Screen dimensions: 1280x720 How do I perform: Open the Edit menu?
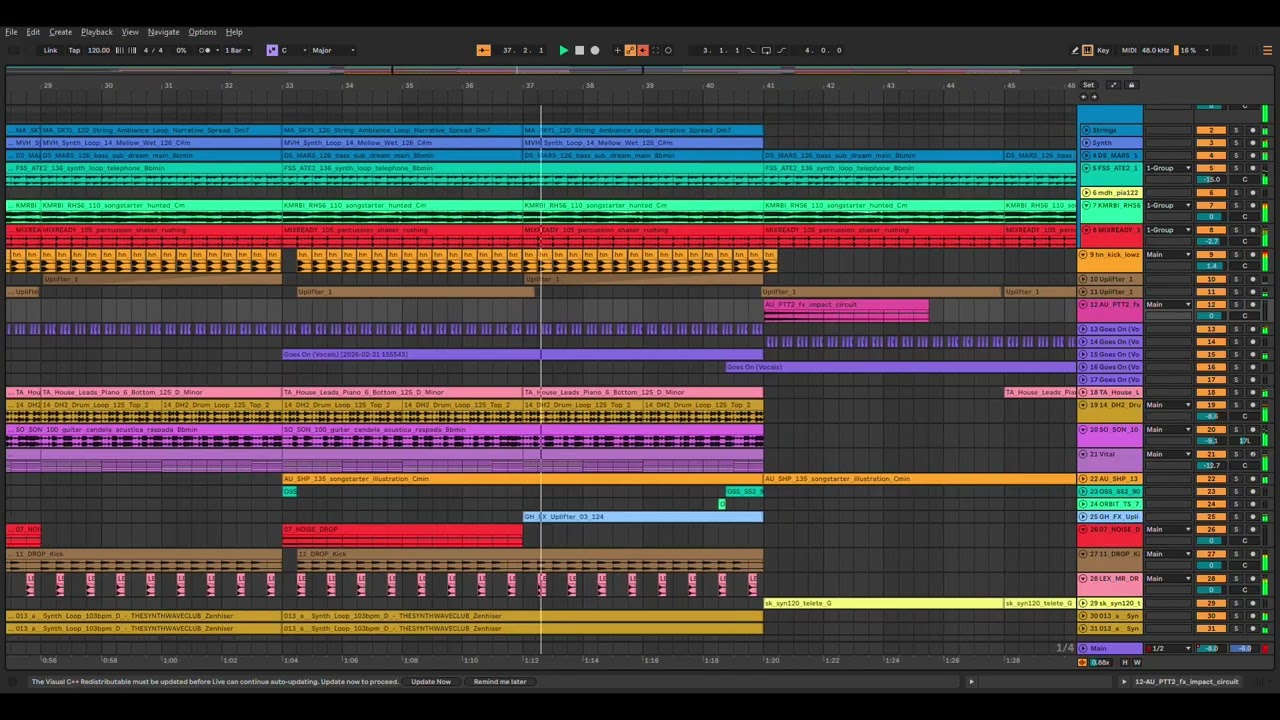(x=33, y=32)
